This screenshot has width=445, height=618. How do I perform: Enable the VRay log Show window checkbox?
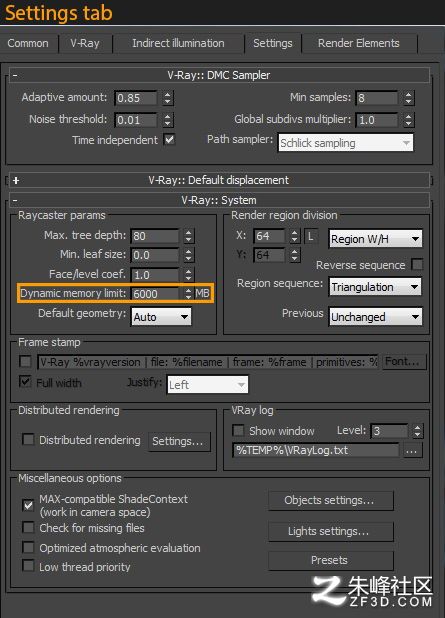[x=238, y=430]
